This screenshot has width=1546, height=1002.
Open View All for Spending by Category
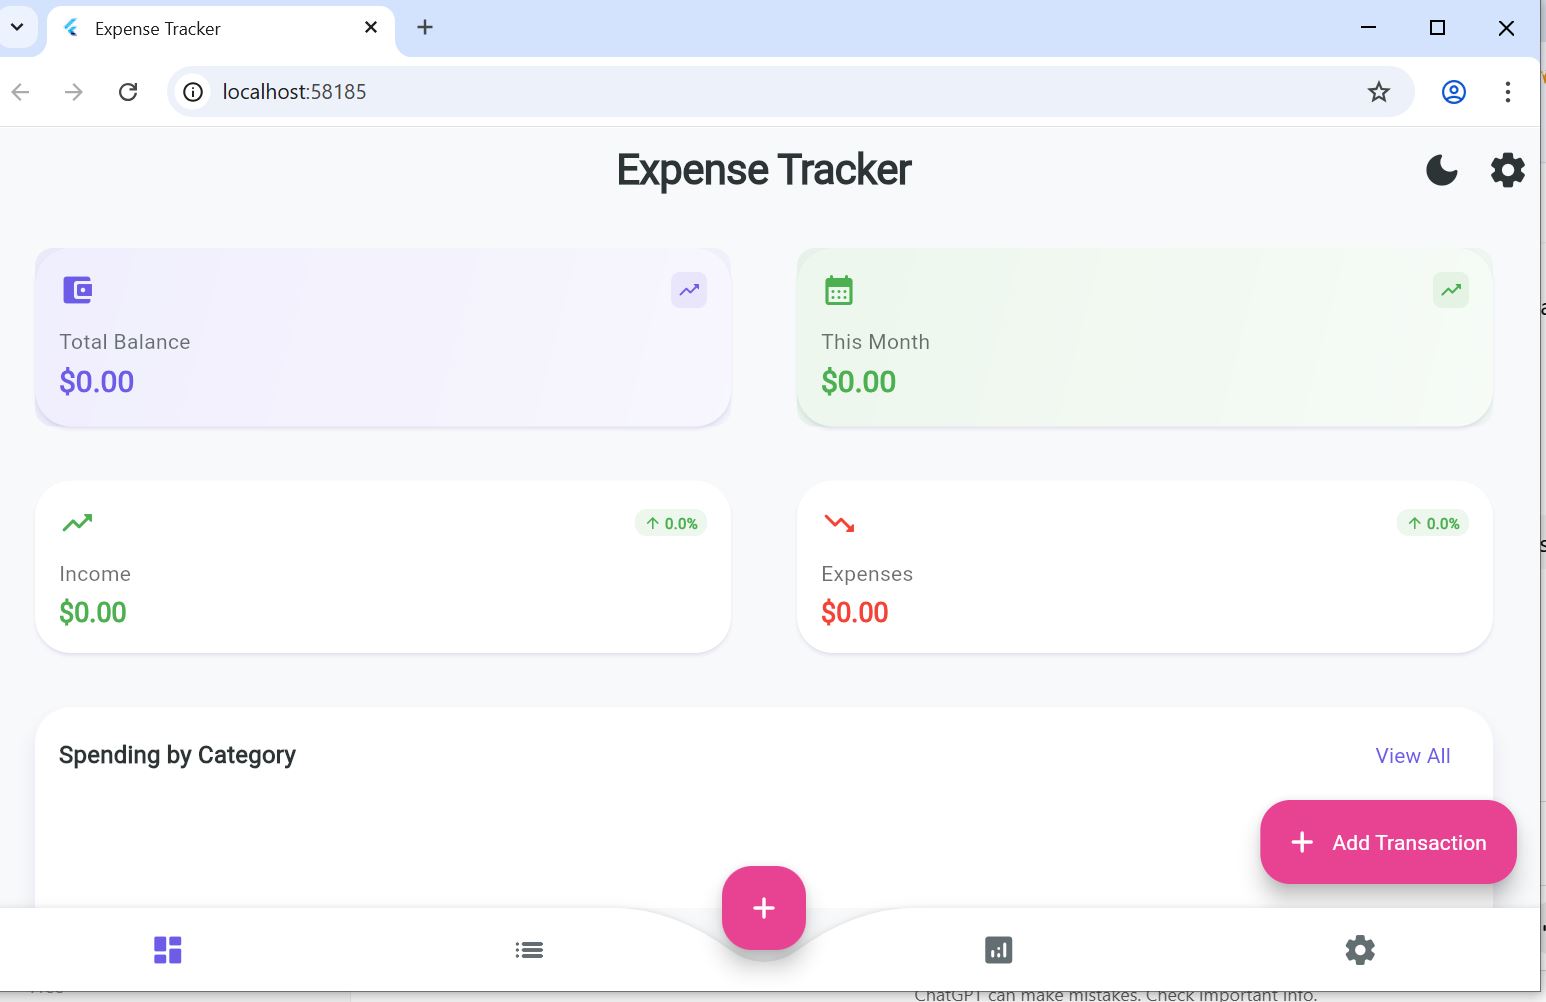(1412, 756)
